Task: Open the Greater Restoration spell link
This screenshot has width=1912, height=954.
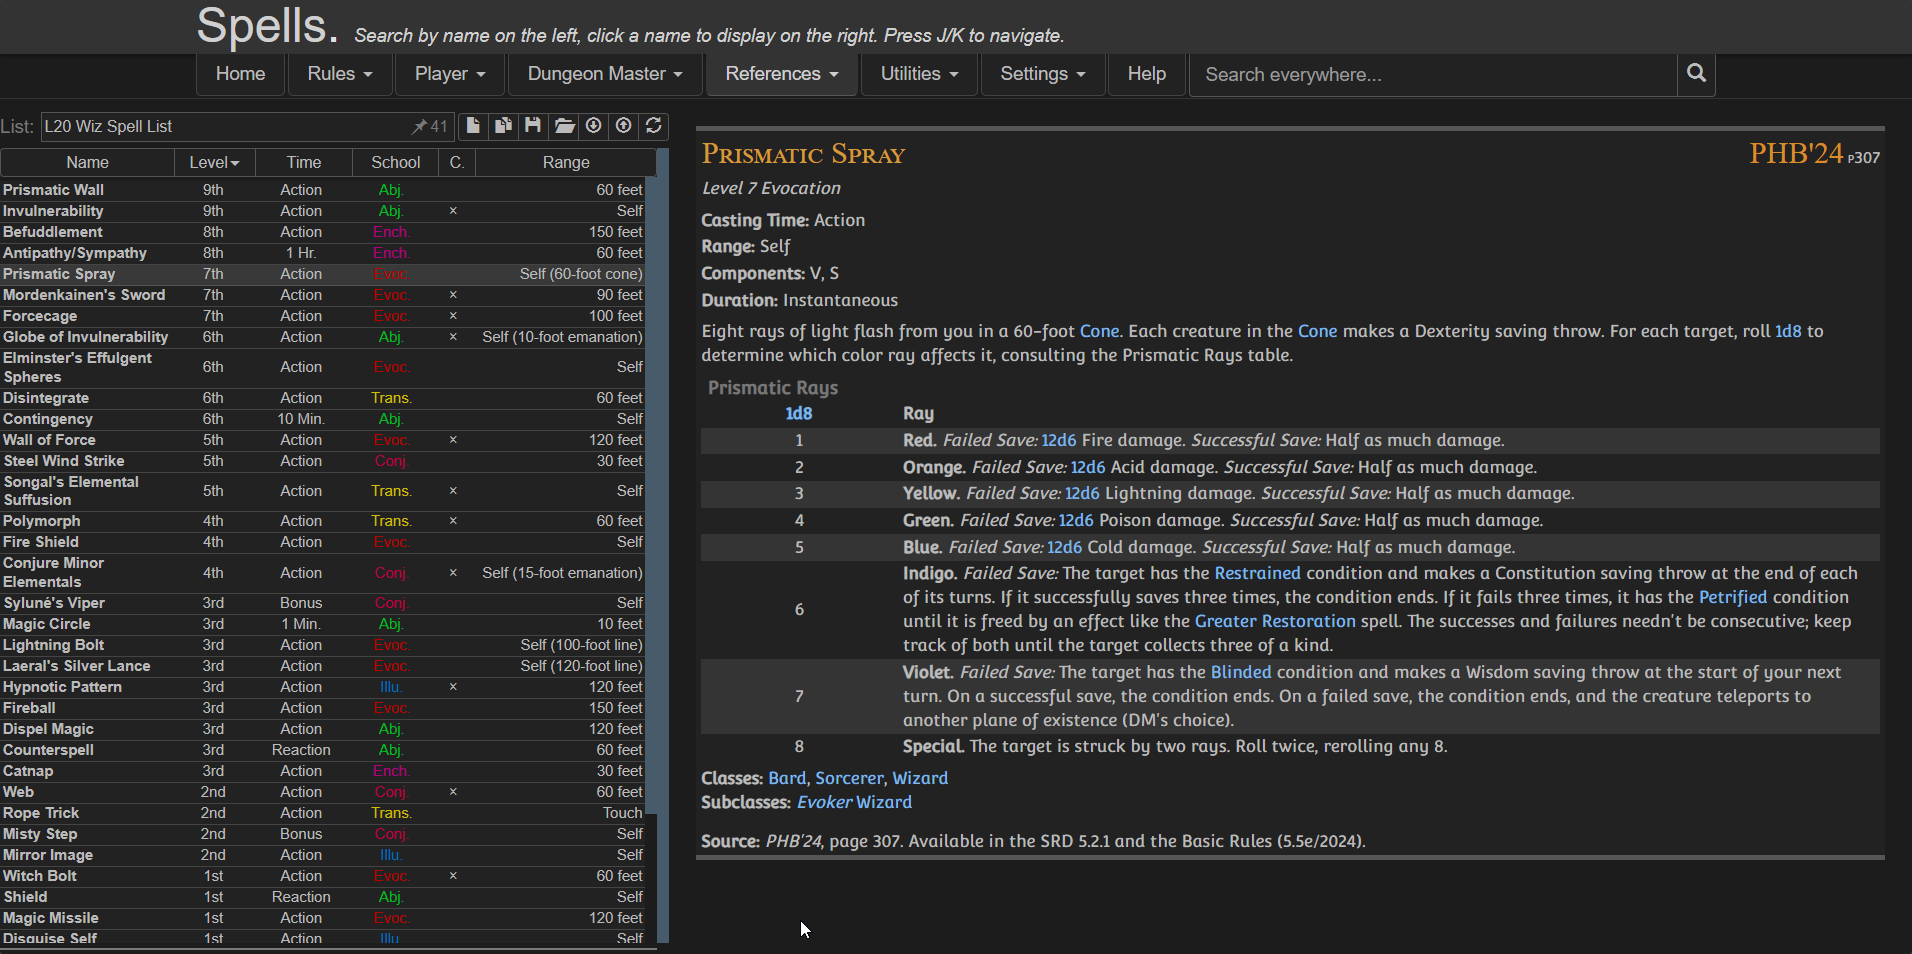Action: [1275, 621]
